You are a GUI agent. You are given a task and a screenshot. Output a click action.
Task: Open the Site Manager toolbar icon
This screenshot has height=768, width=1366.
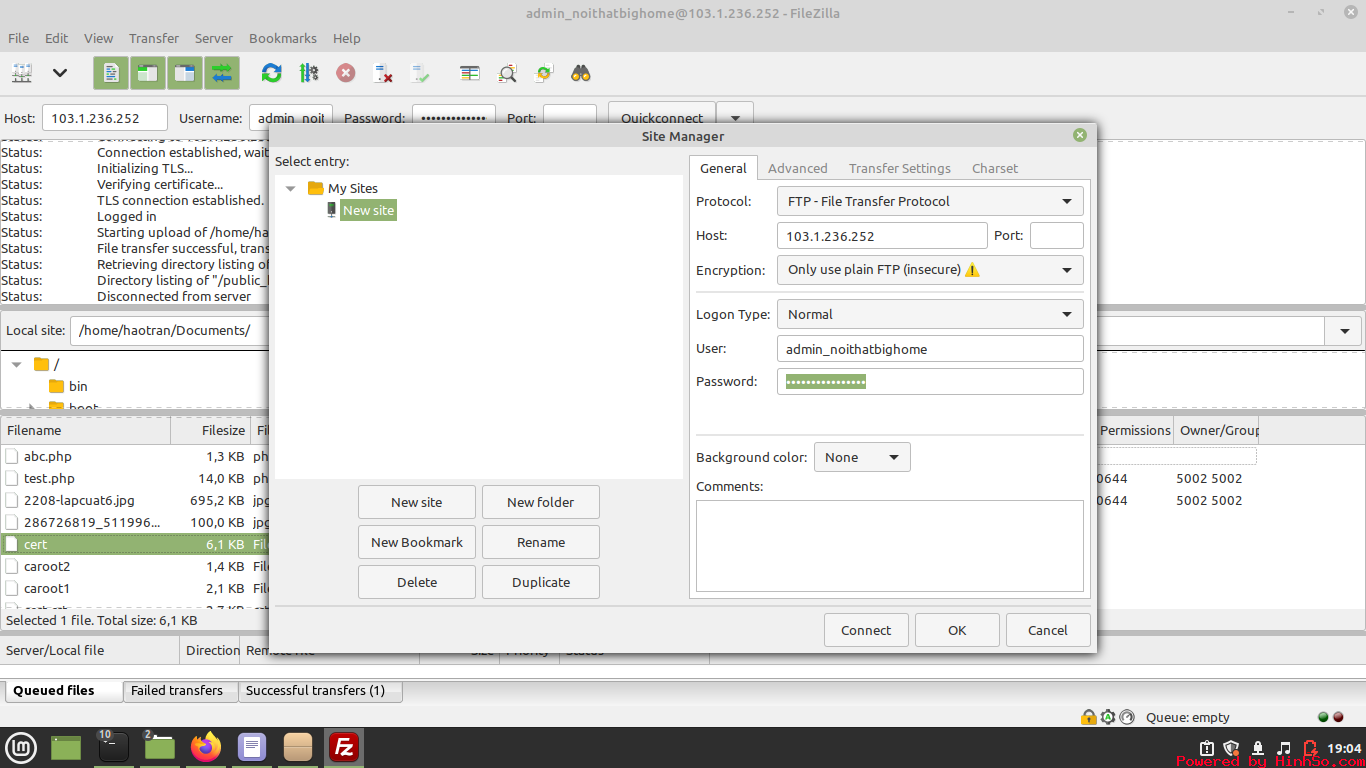click(x=22, y=73)
